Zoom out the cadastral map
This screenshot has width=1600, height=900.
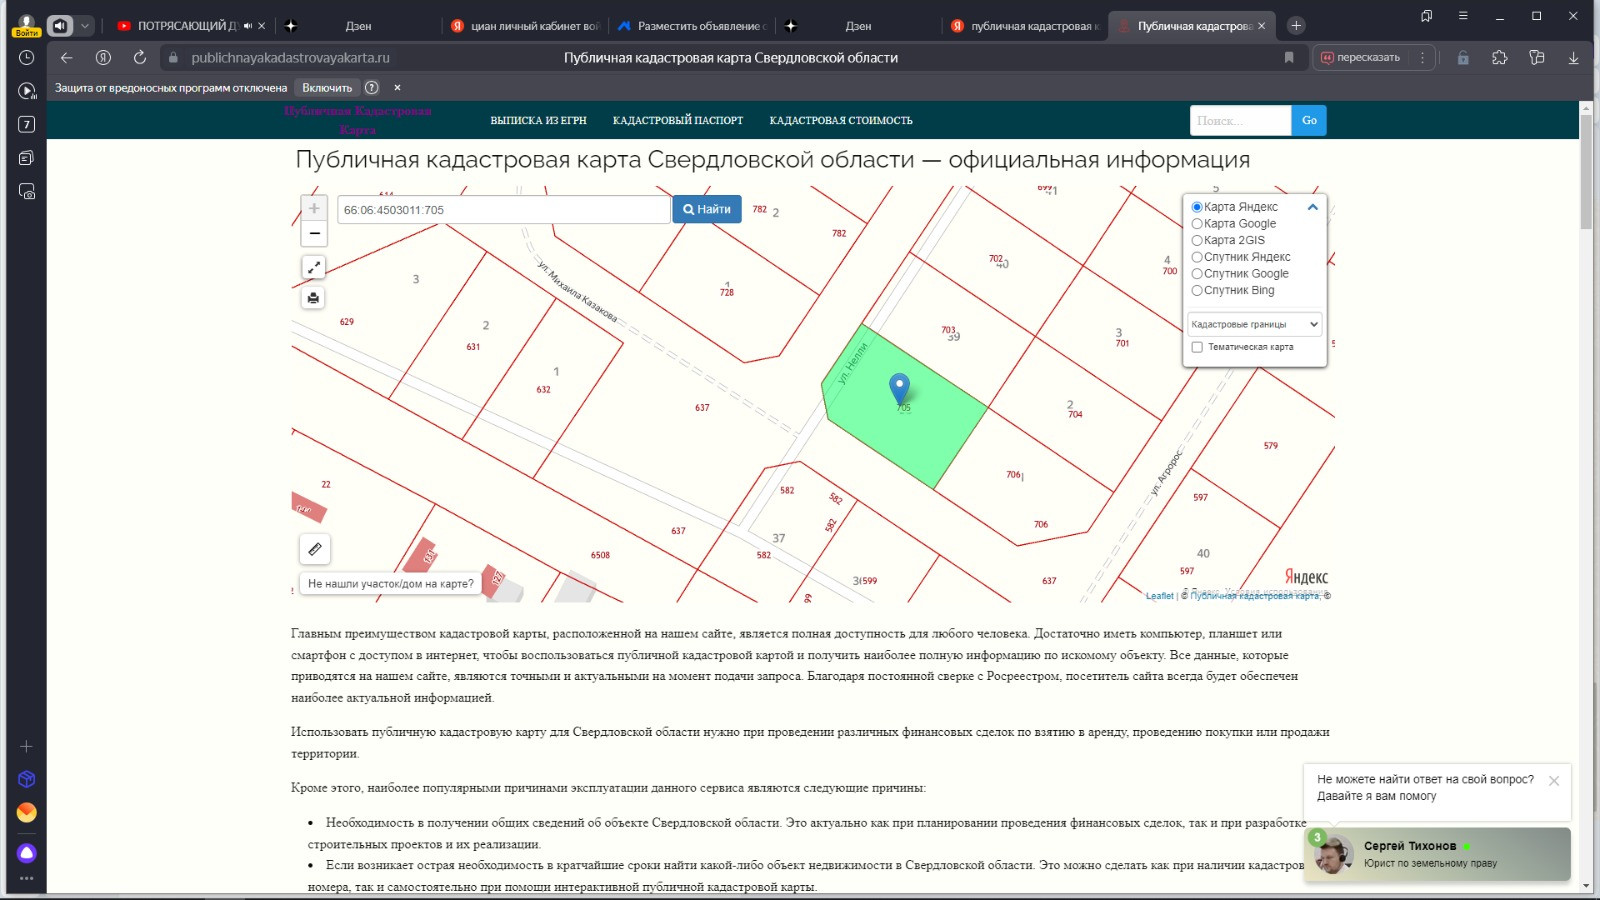314,234
